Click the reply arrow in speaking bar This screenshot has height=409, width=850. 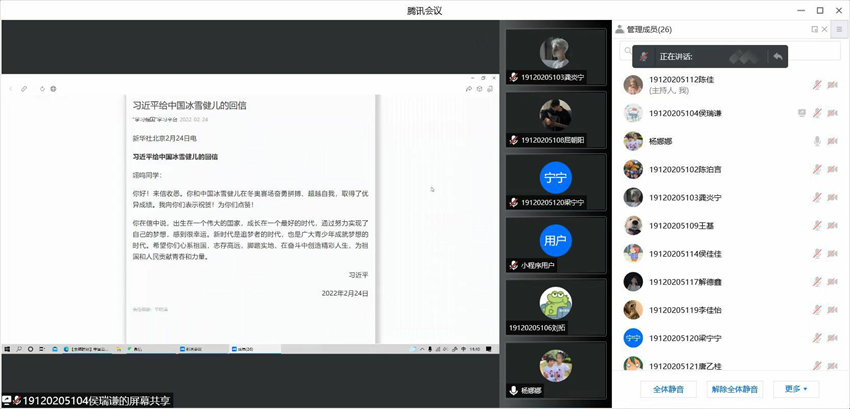pyautogui.click(x=778, y=56)
